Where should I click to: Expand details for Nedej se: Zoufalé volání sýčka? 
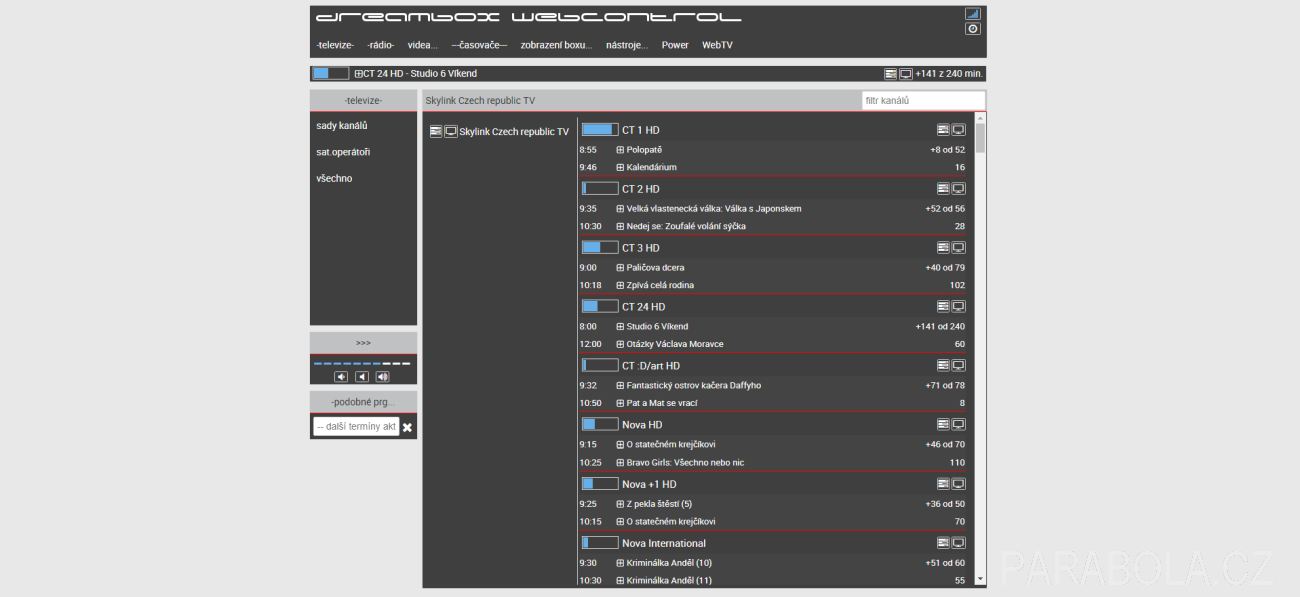click(620, 227)
